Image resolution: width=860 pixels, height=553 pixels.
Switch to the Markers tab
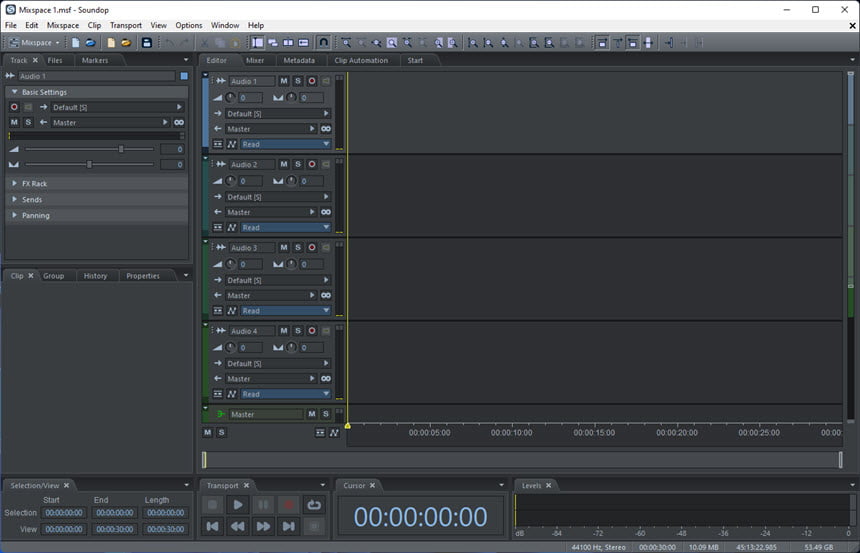(x=95, y=60)
